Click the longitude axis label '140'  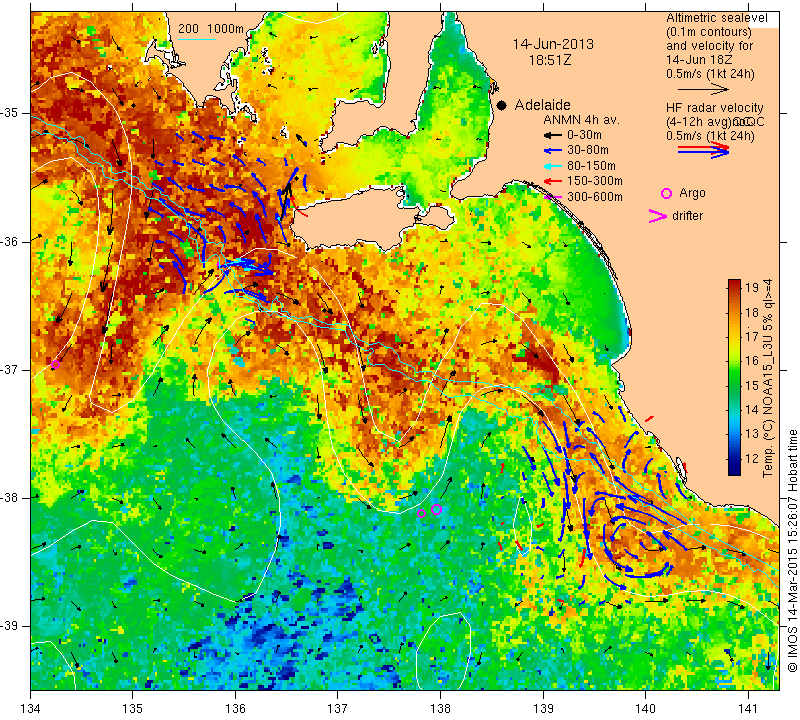pyautogui.click(x=645, y=709)
